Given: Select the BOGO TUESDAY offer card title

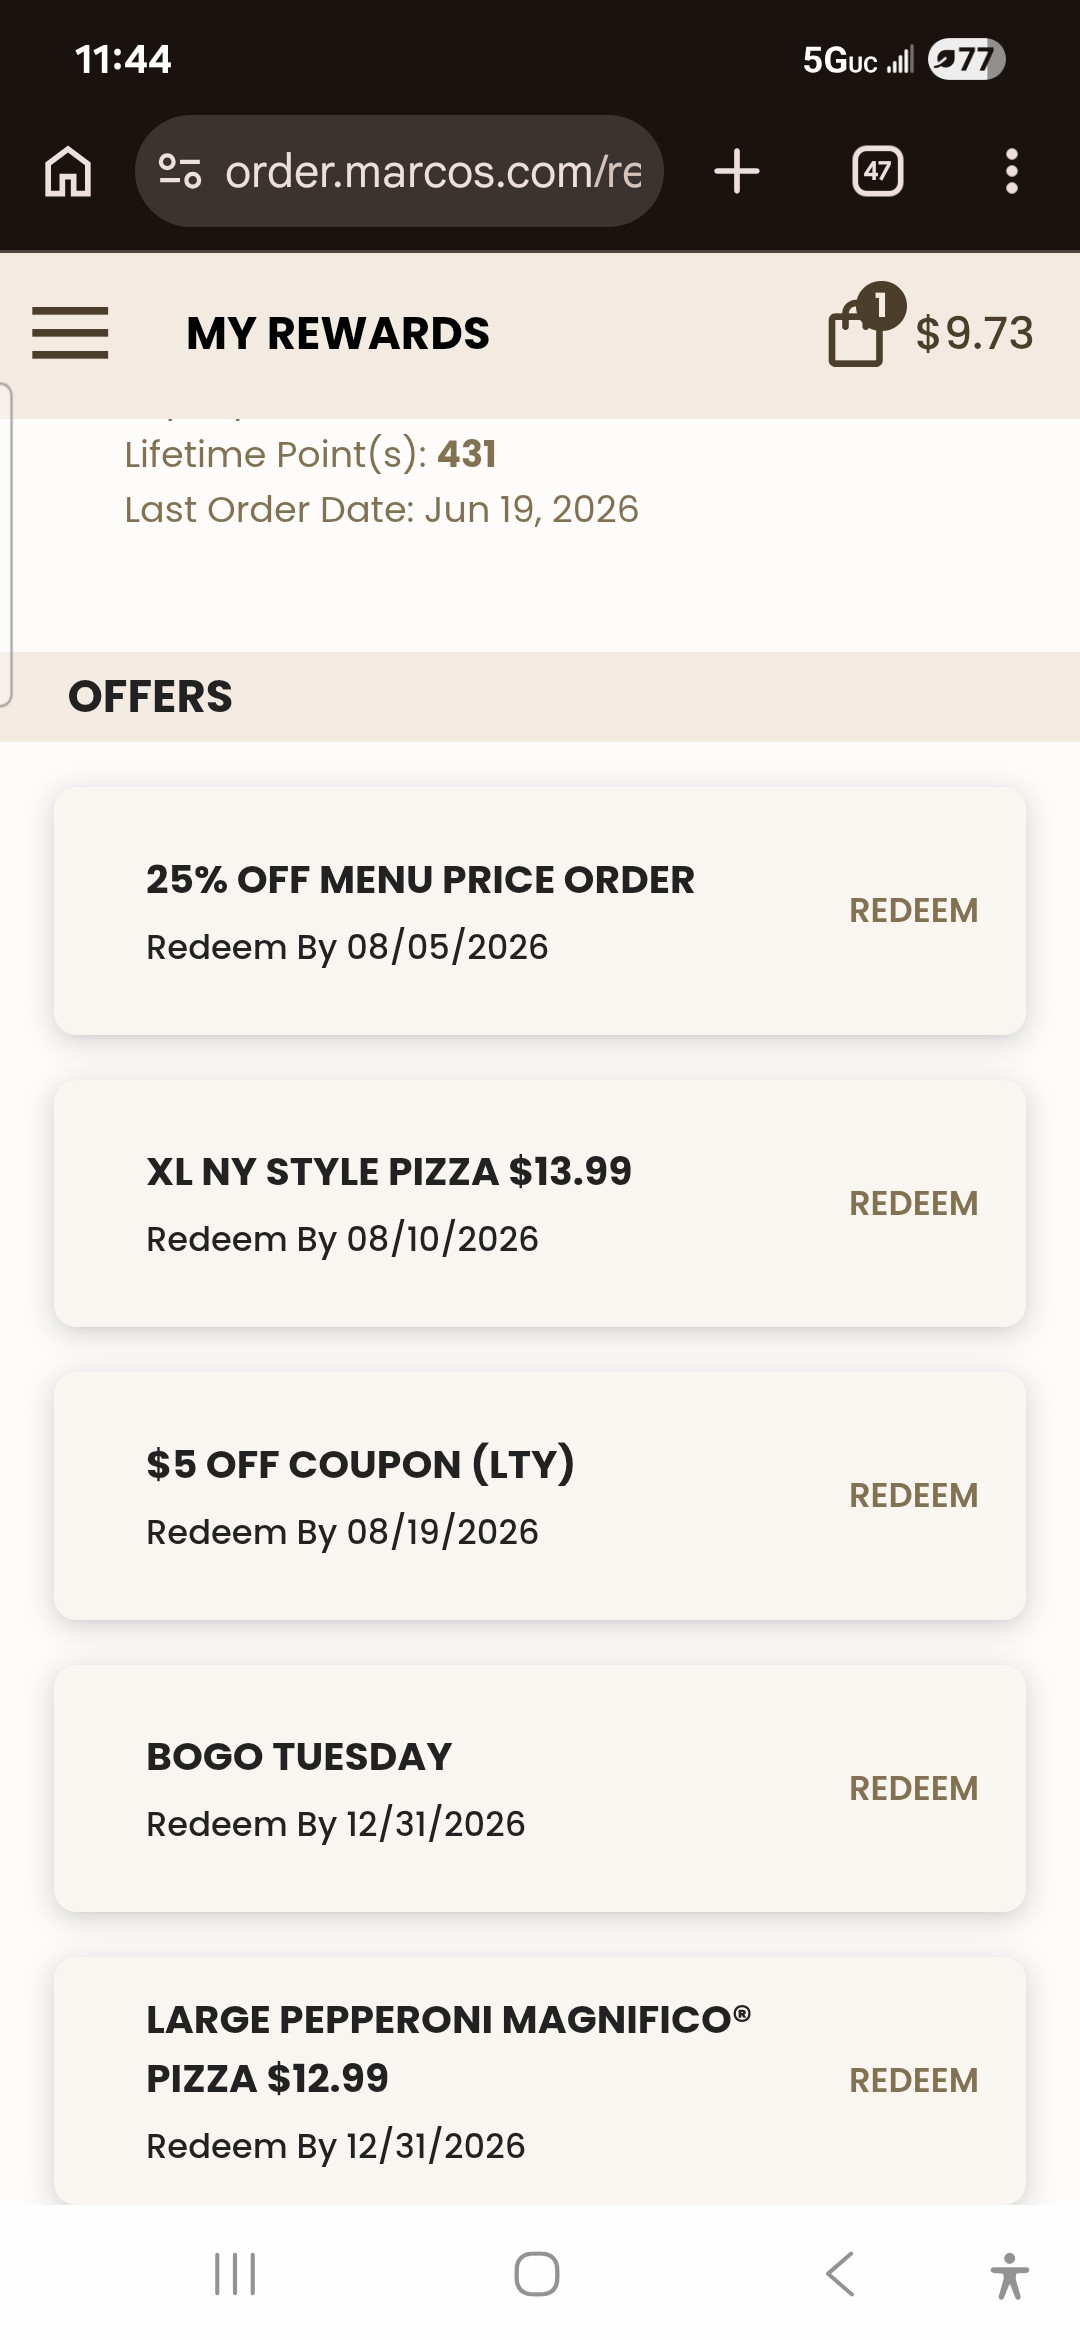Looking at the screenshot, I should 299,1757.
